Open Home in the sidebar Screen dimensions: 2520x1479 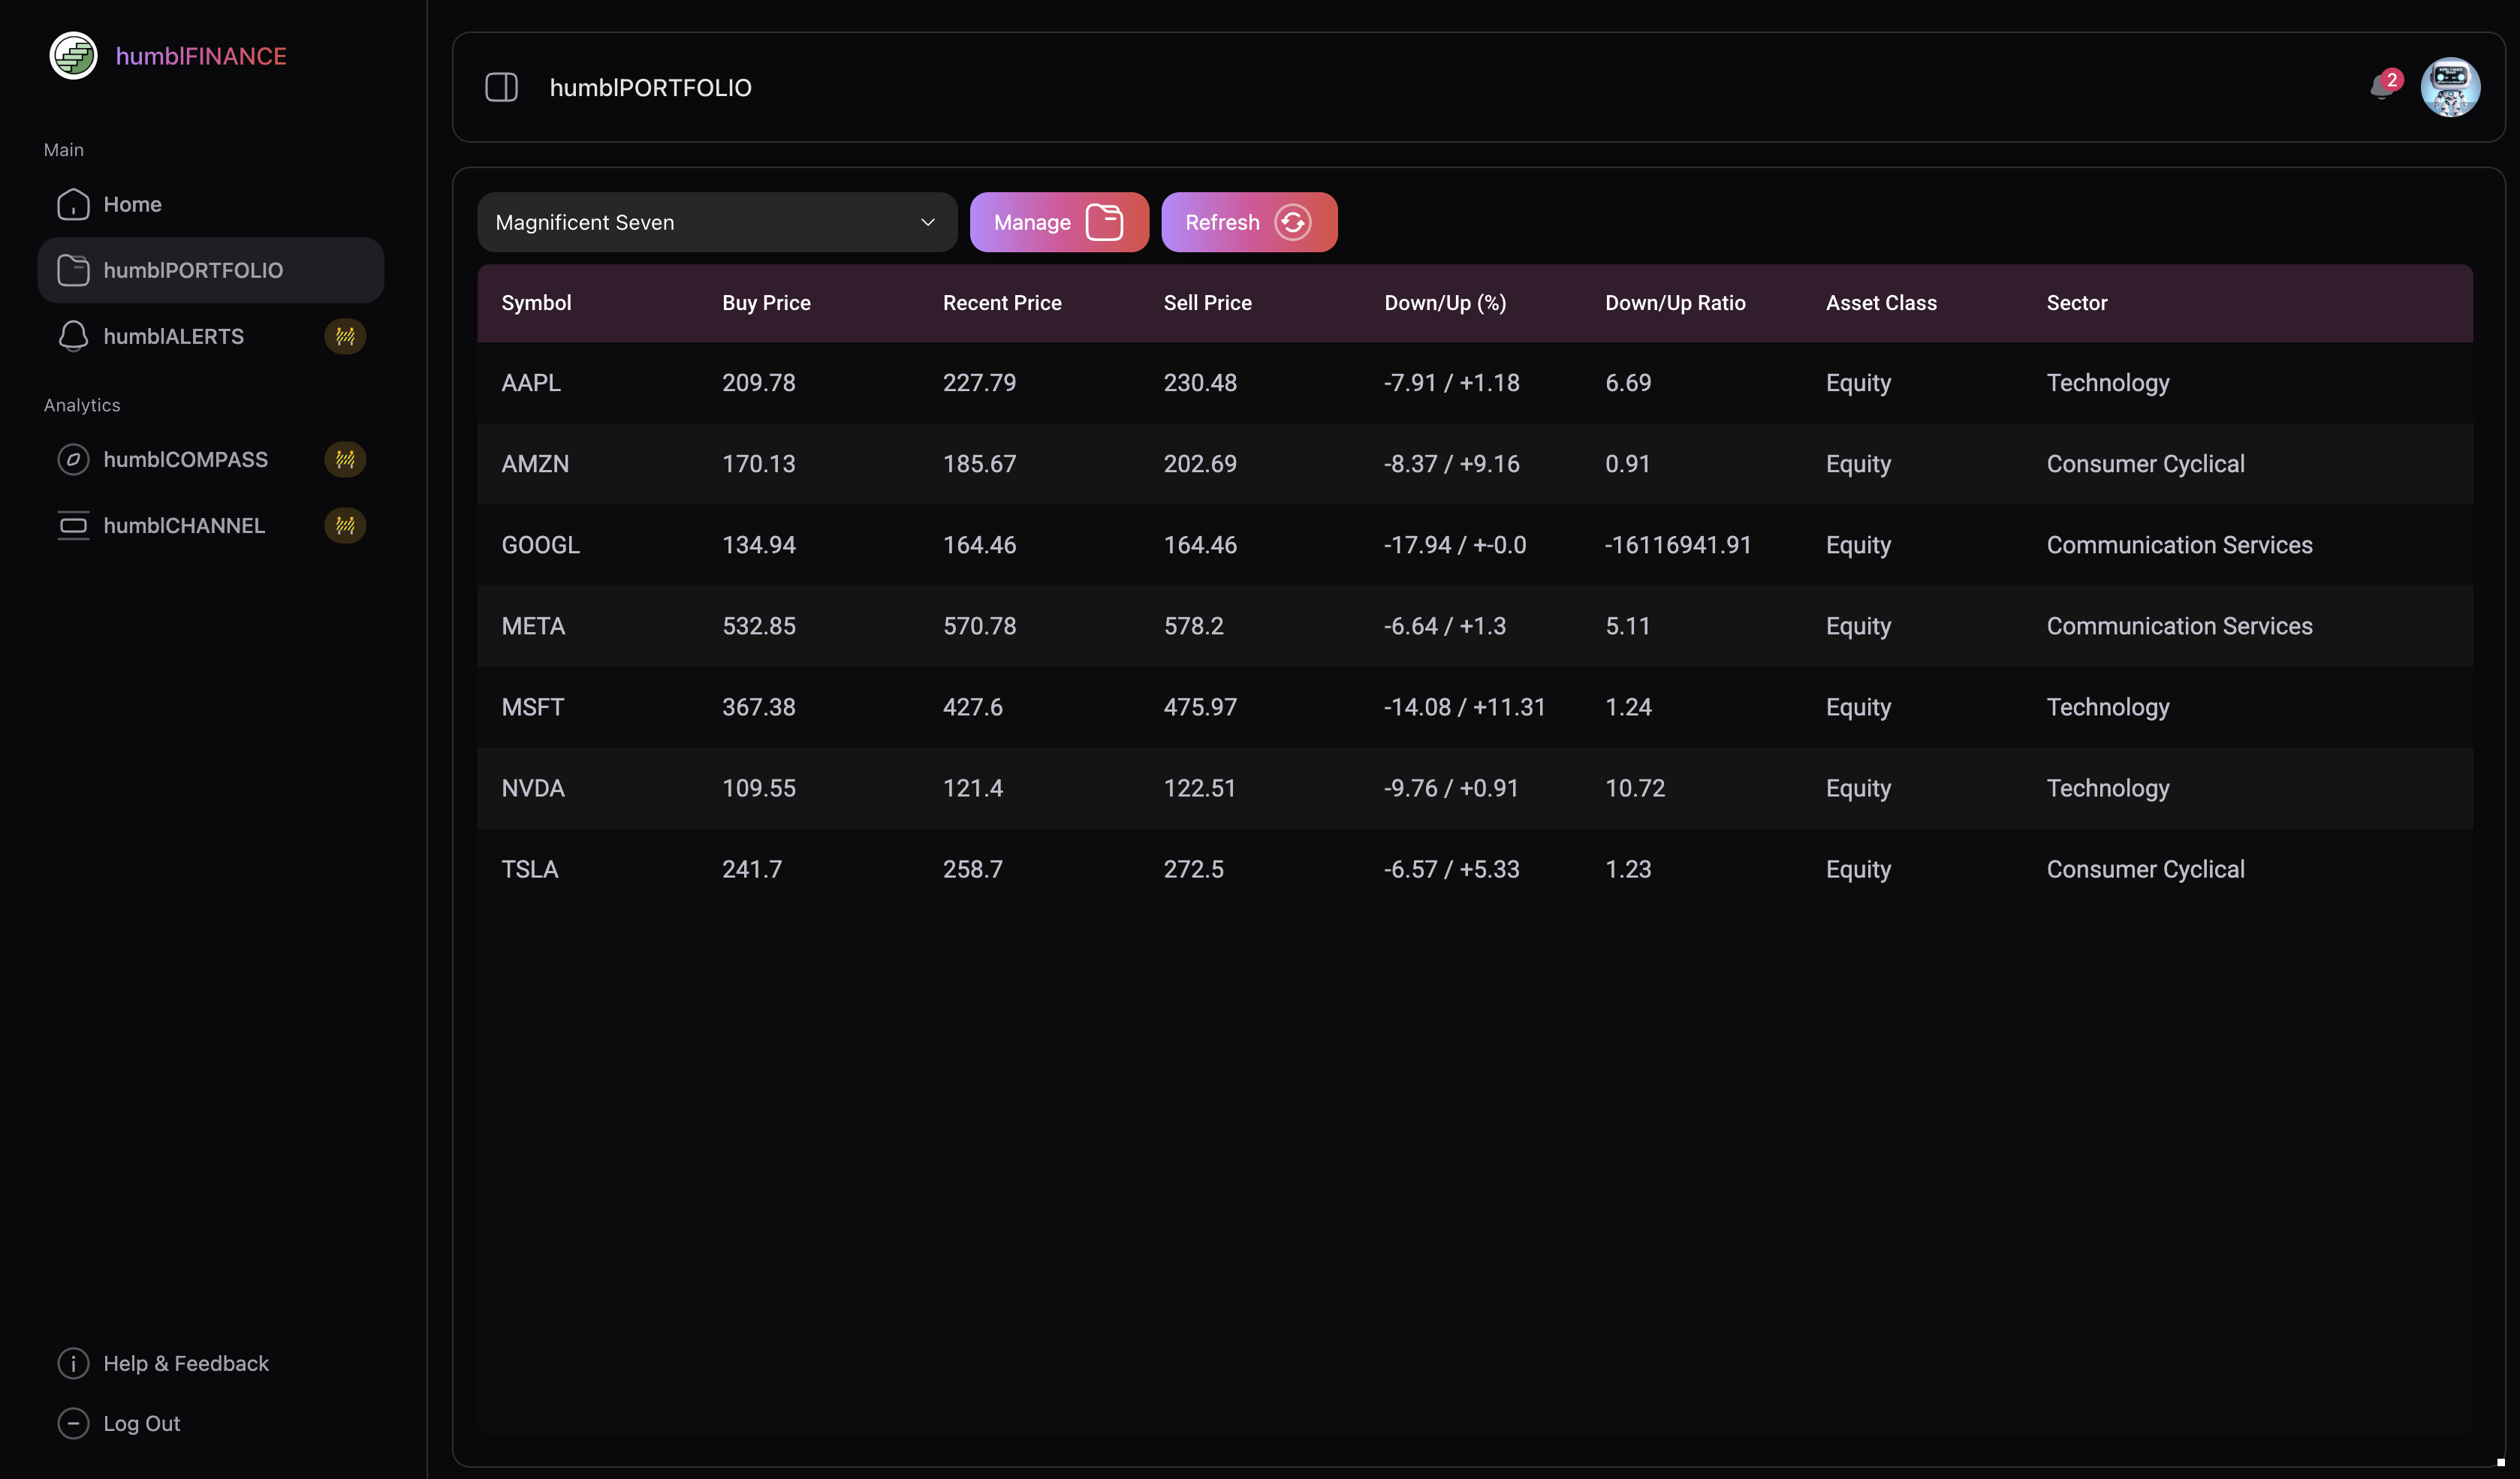(210, 204)
